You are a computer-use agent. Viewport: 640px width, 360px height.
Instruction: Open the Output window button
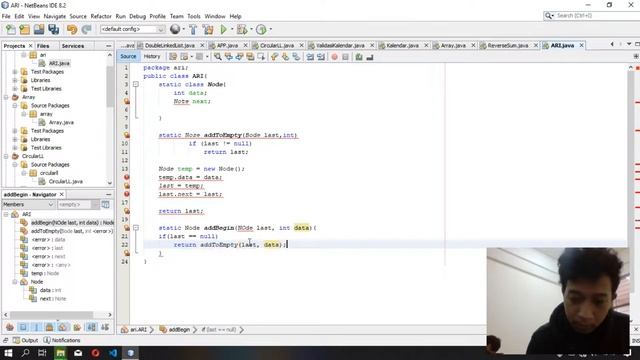[25, 340]
